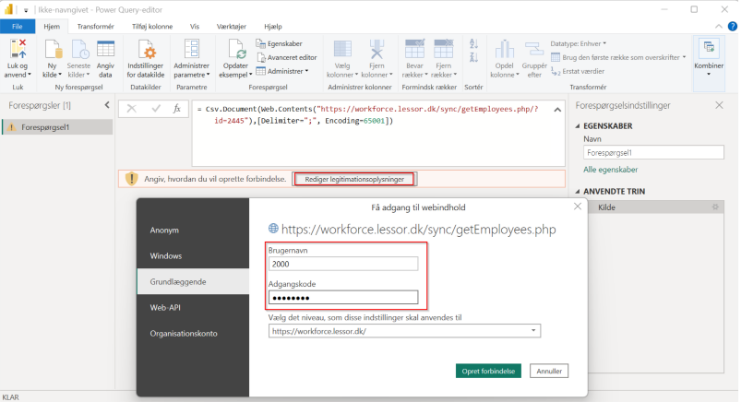Viewport: 741px width, 402px height.
Task: Click Erstat værdier in Transformér group
Action: 578,71
